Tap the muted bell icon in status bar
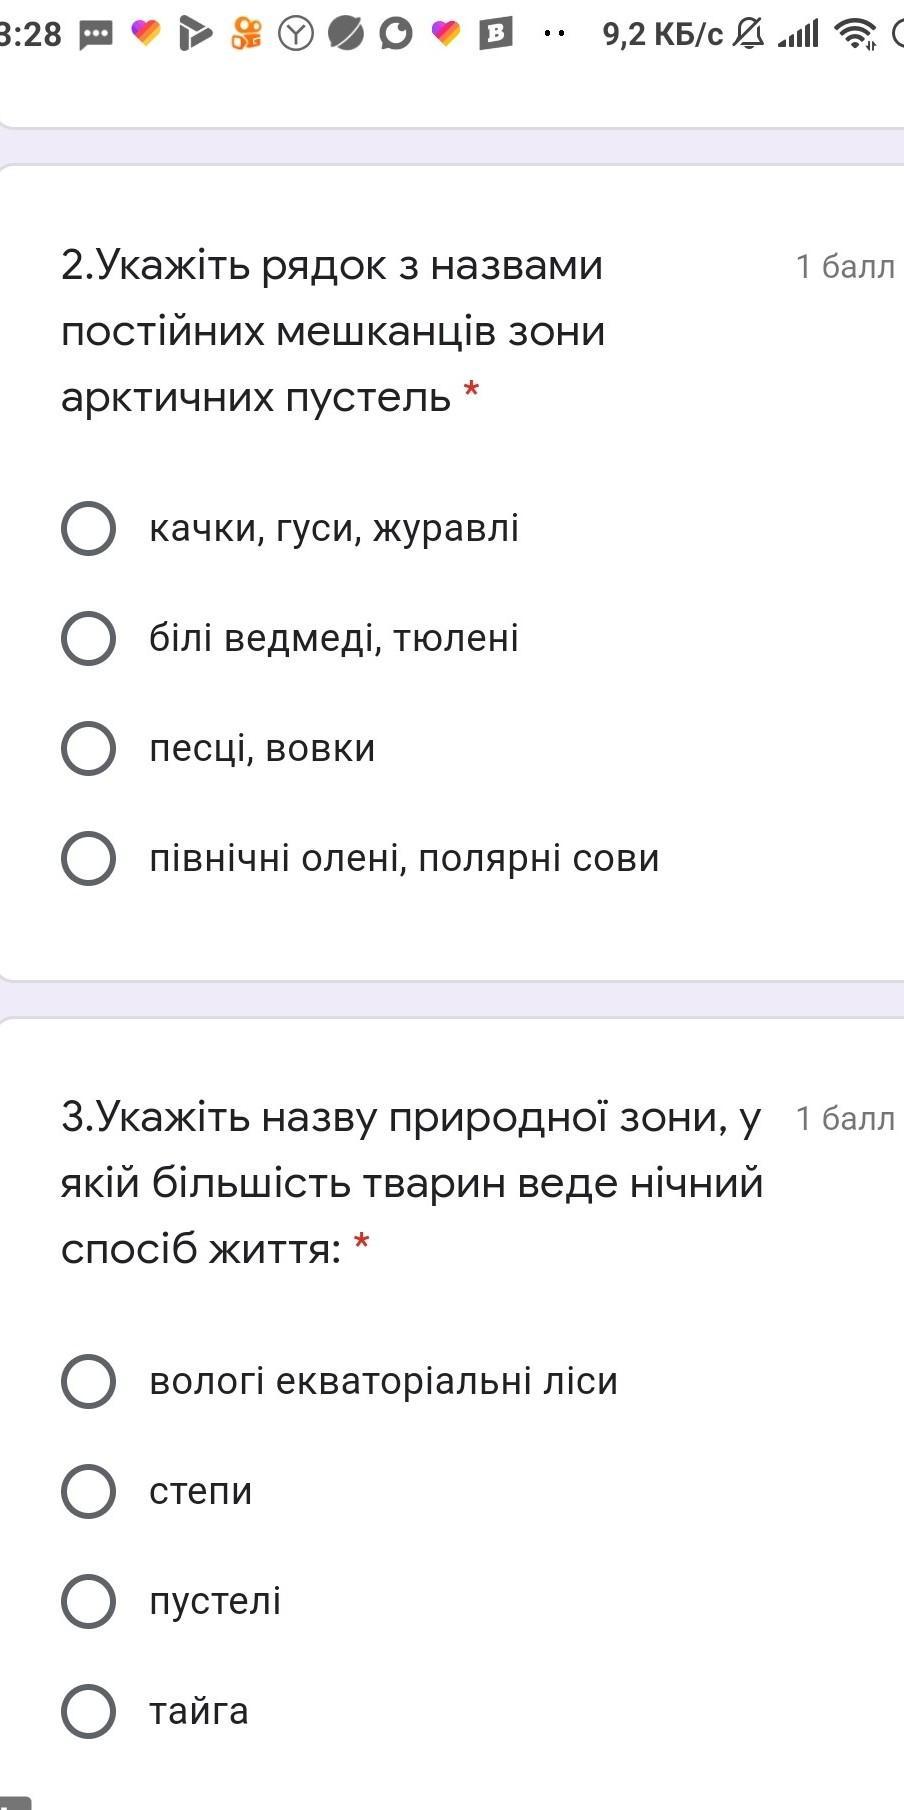Viewport: 904px width, 1810px height. pyautogui.click(x=747, y=35)
